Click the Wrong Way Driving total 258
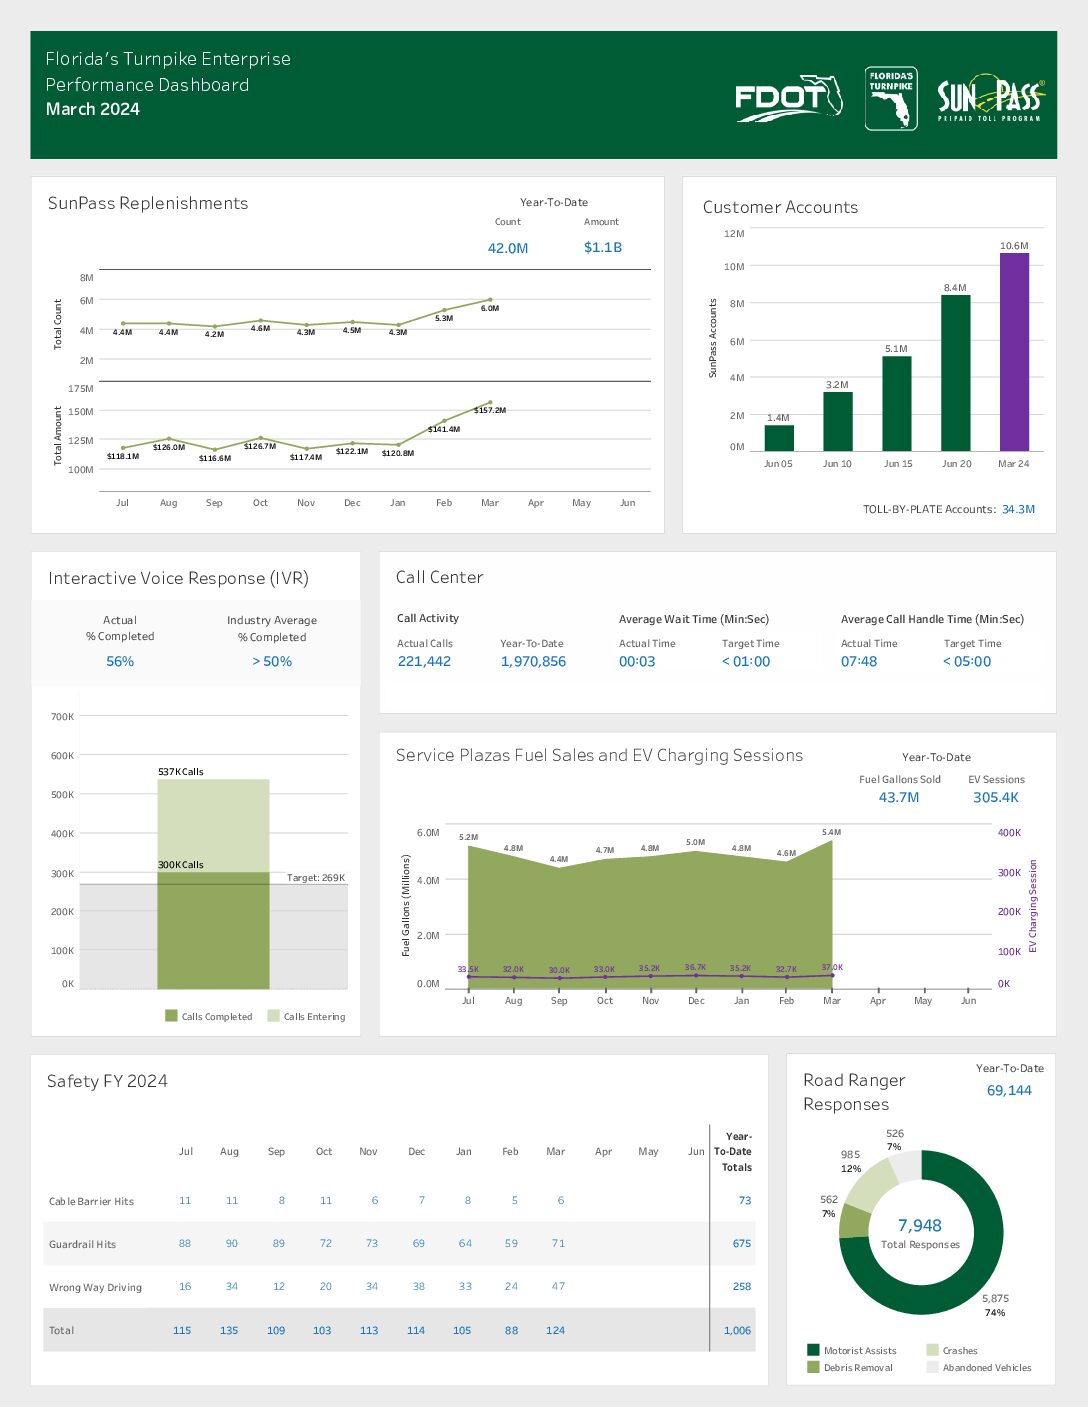This screenshot has width=1088, height=1408. coord(742,1286)
